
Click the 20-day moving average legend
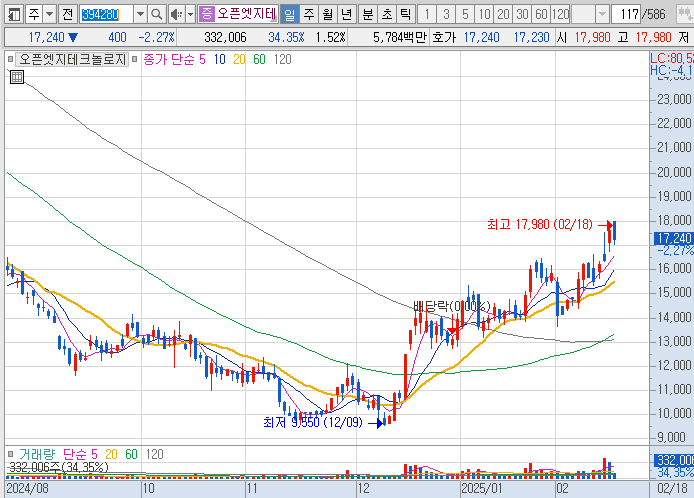239,59
